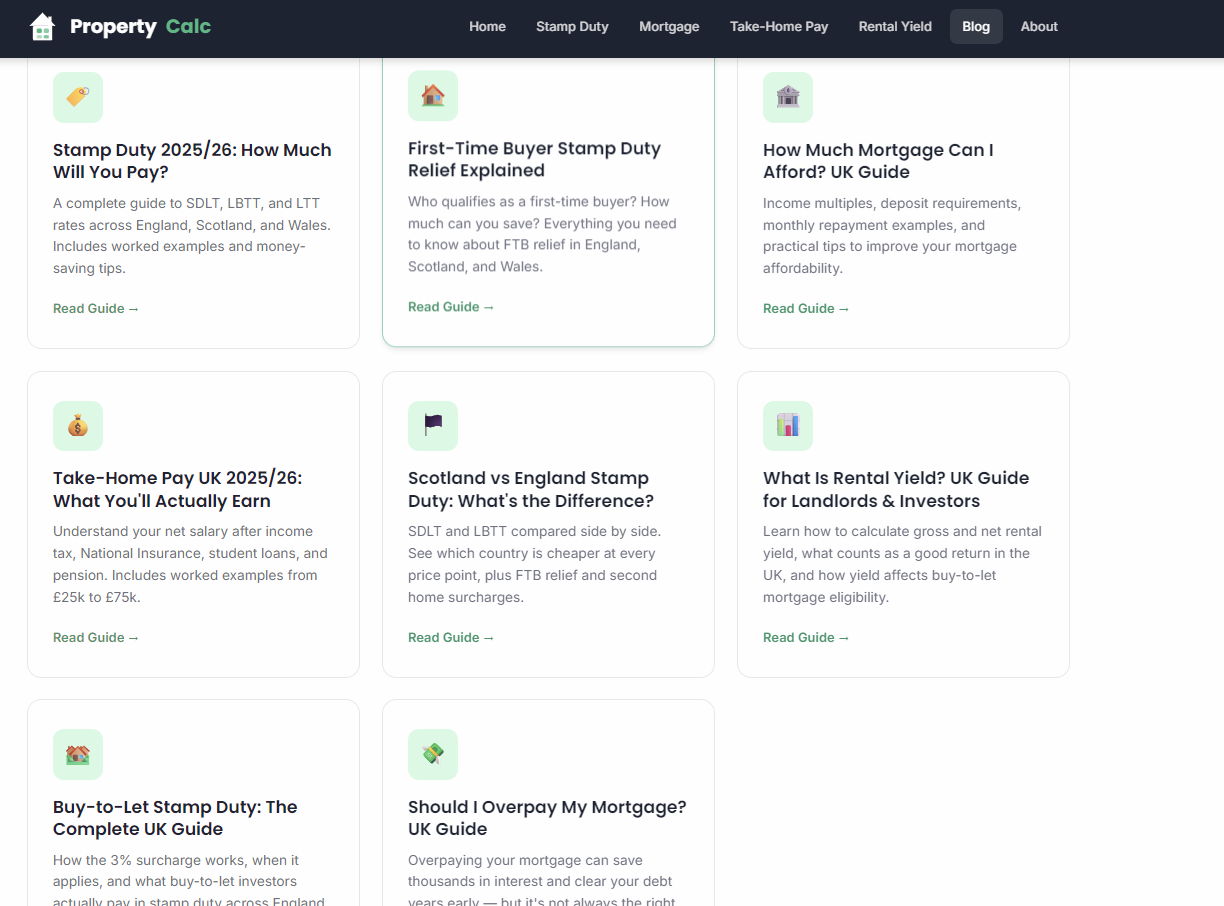
Task: Click the Property Calc brand name text
Action: click(140, 27)
